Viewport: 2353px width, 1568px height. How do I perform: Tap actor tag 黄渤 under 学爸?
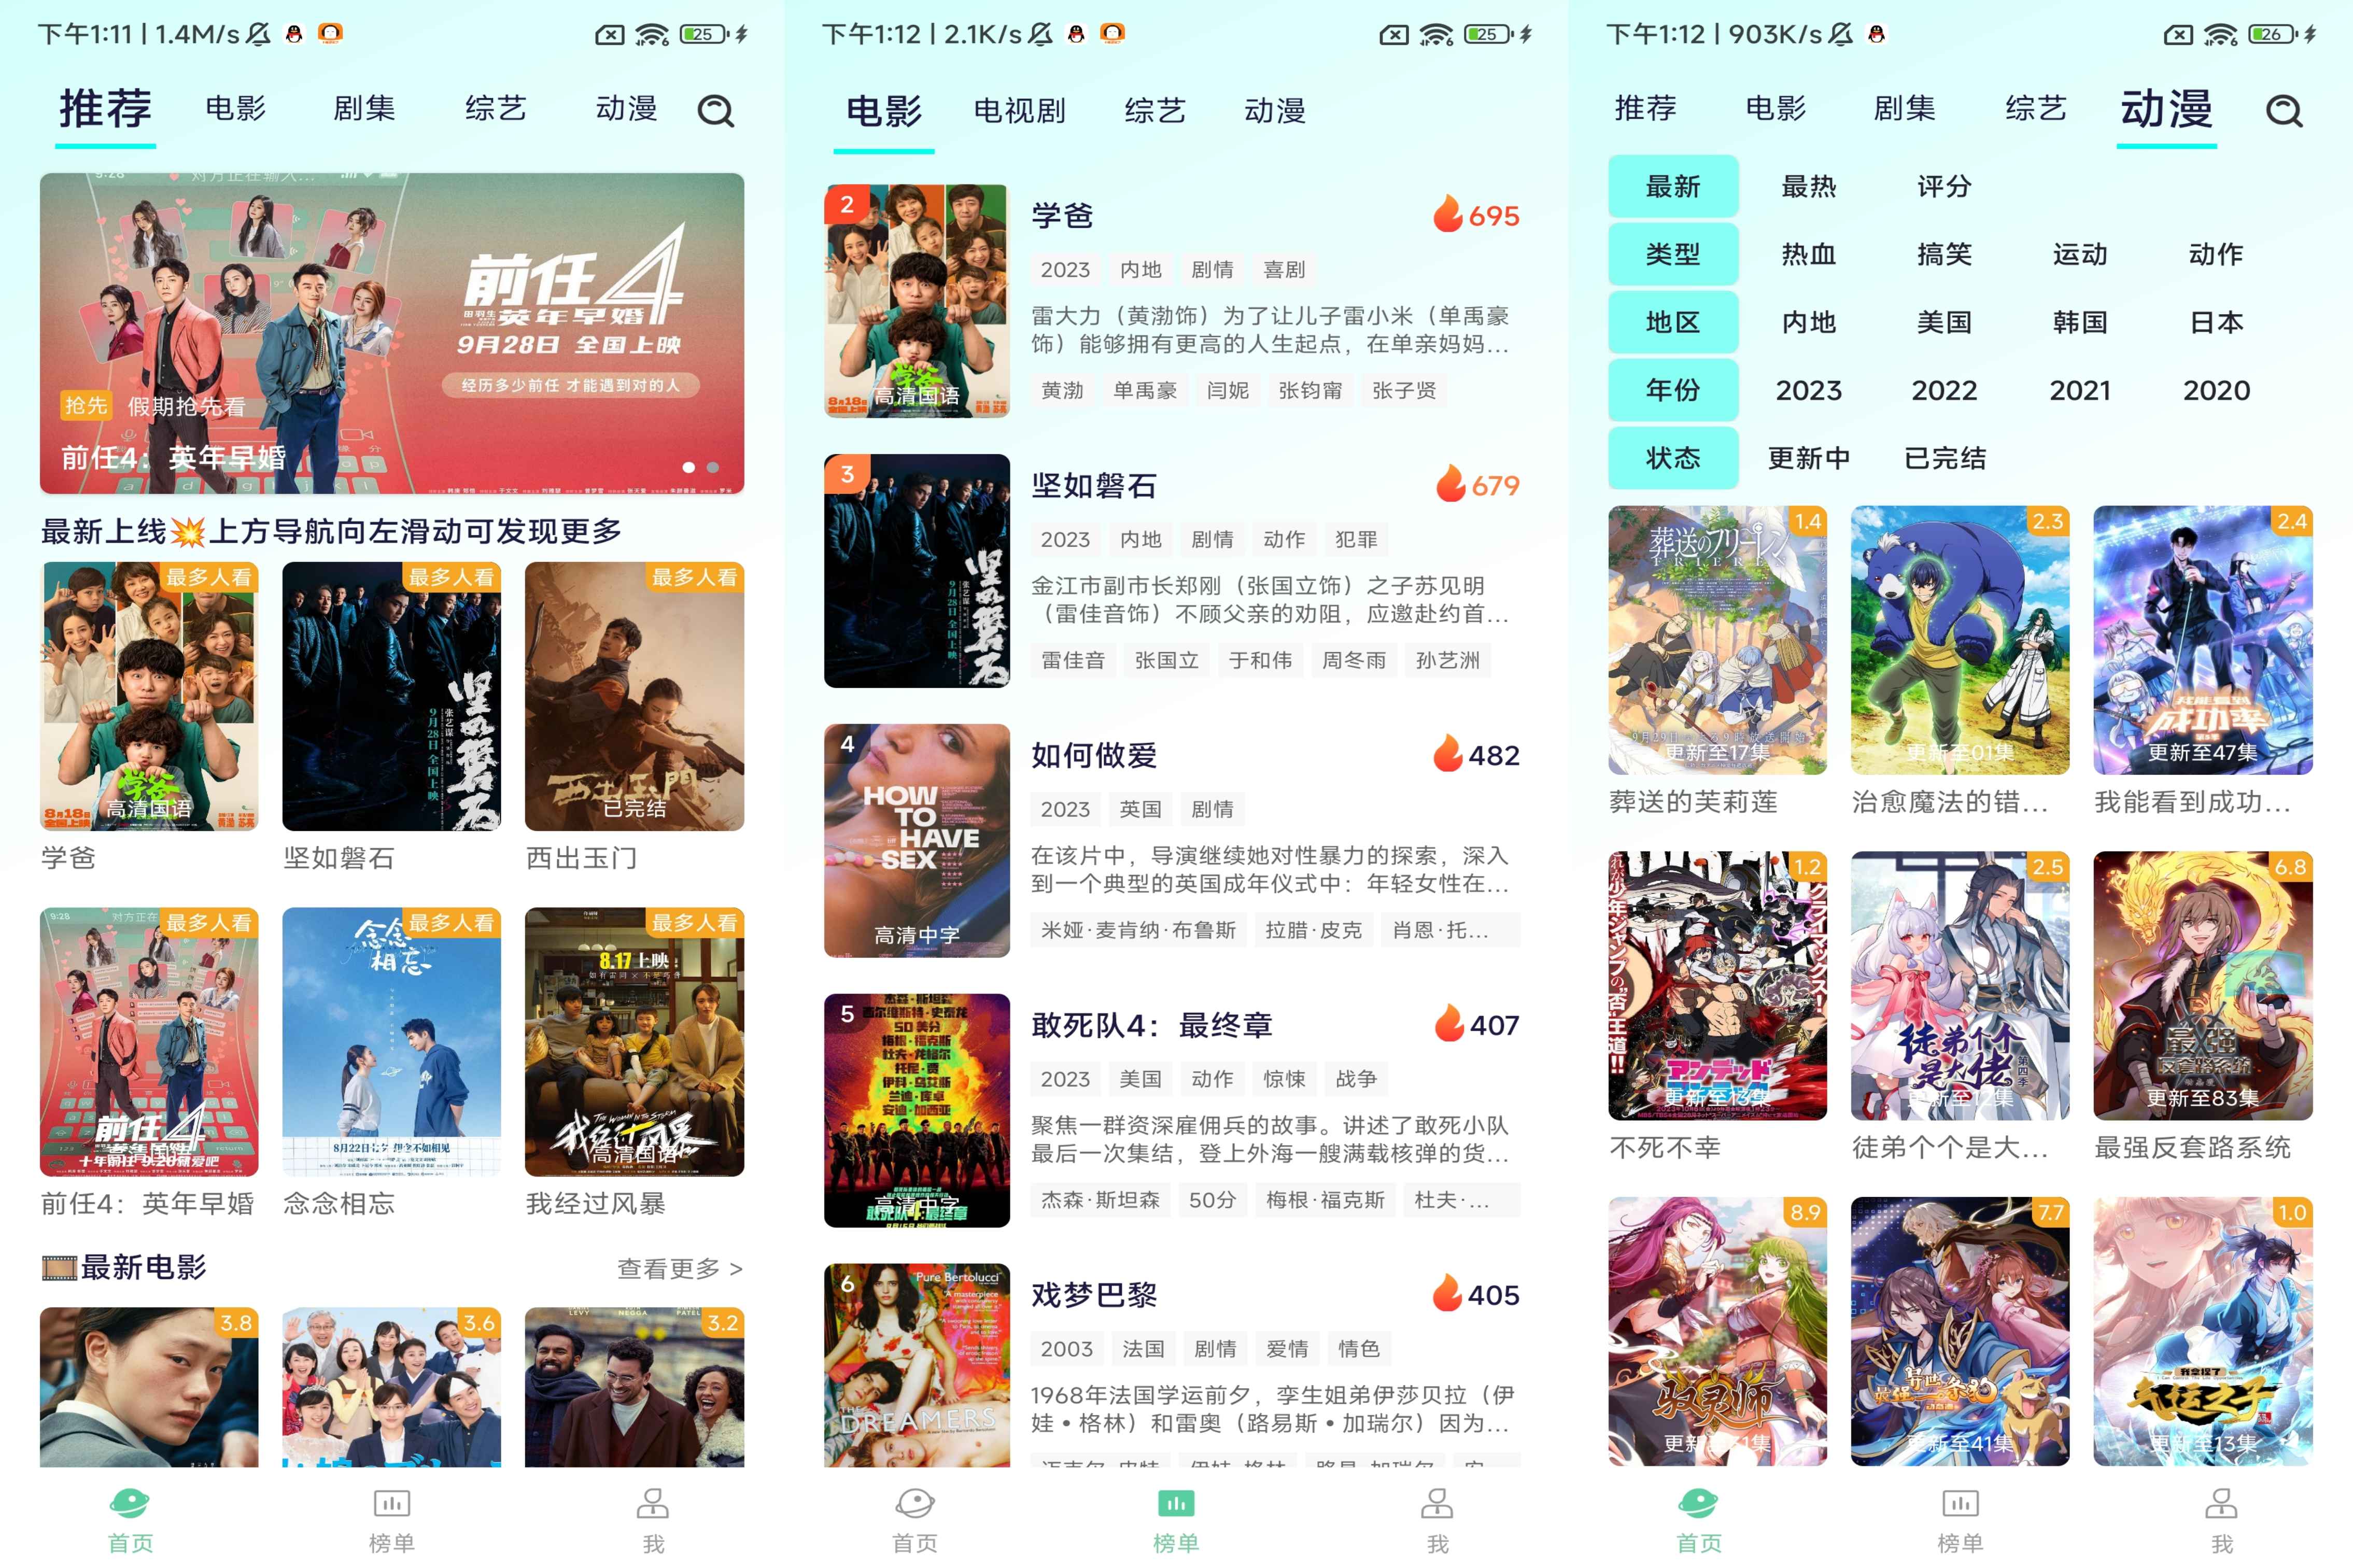pos(1062,390)
